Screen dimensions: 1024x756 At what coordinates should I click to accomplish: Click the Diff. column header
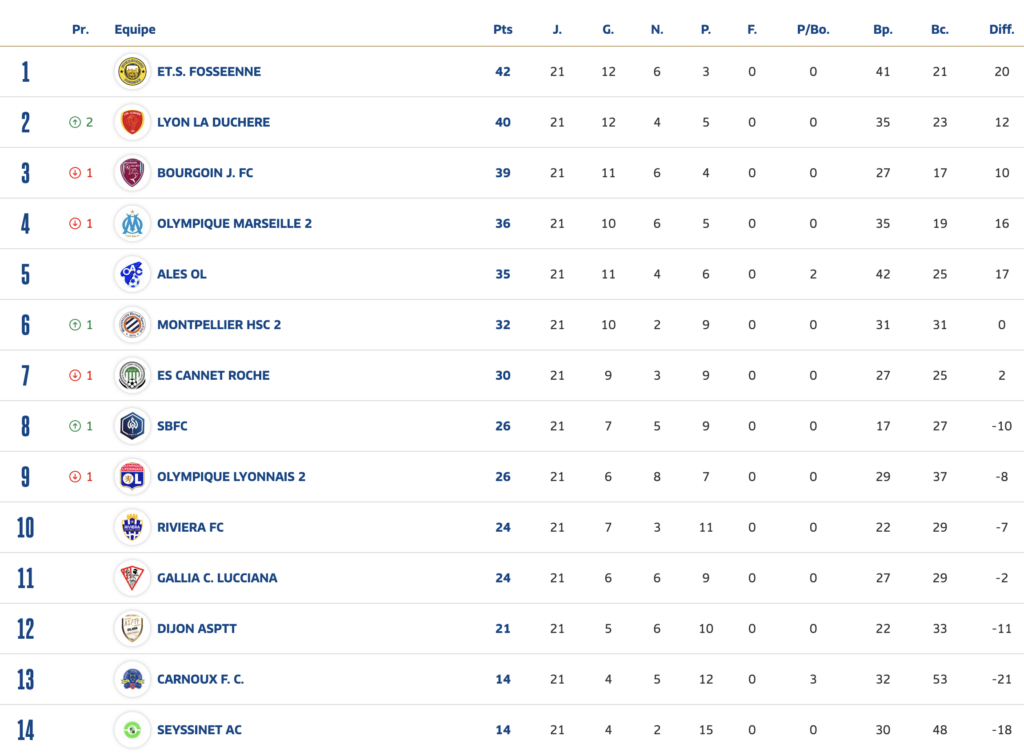(x=1001, y=30)
